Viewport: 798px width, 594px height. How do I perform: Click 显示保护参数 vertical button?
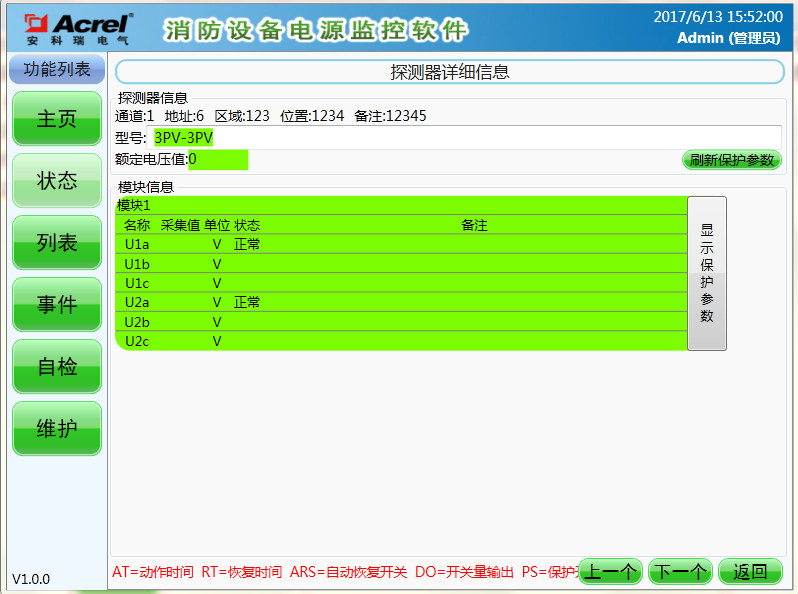707,273
